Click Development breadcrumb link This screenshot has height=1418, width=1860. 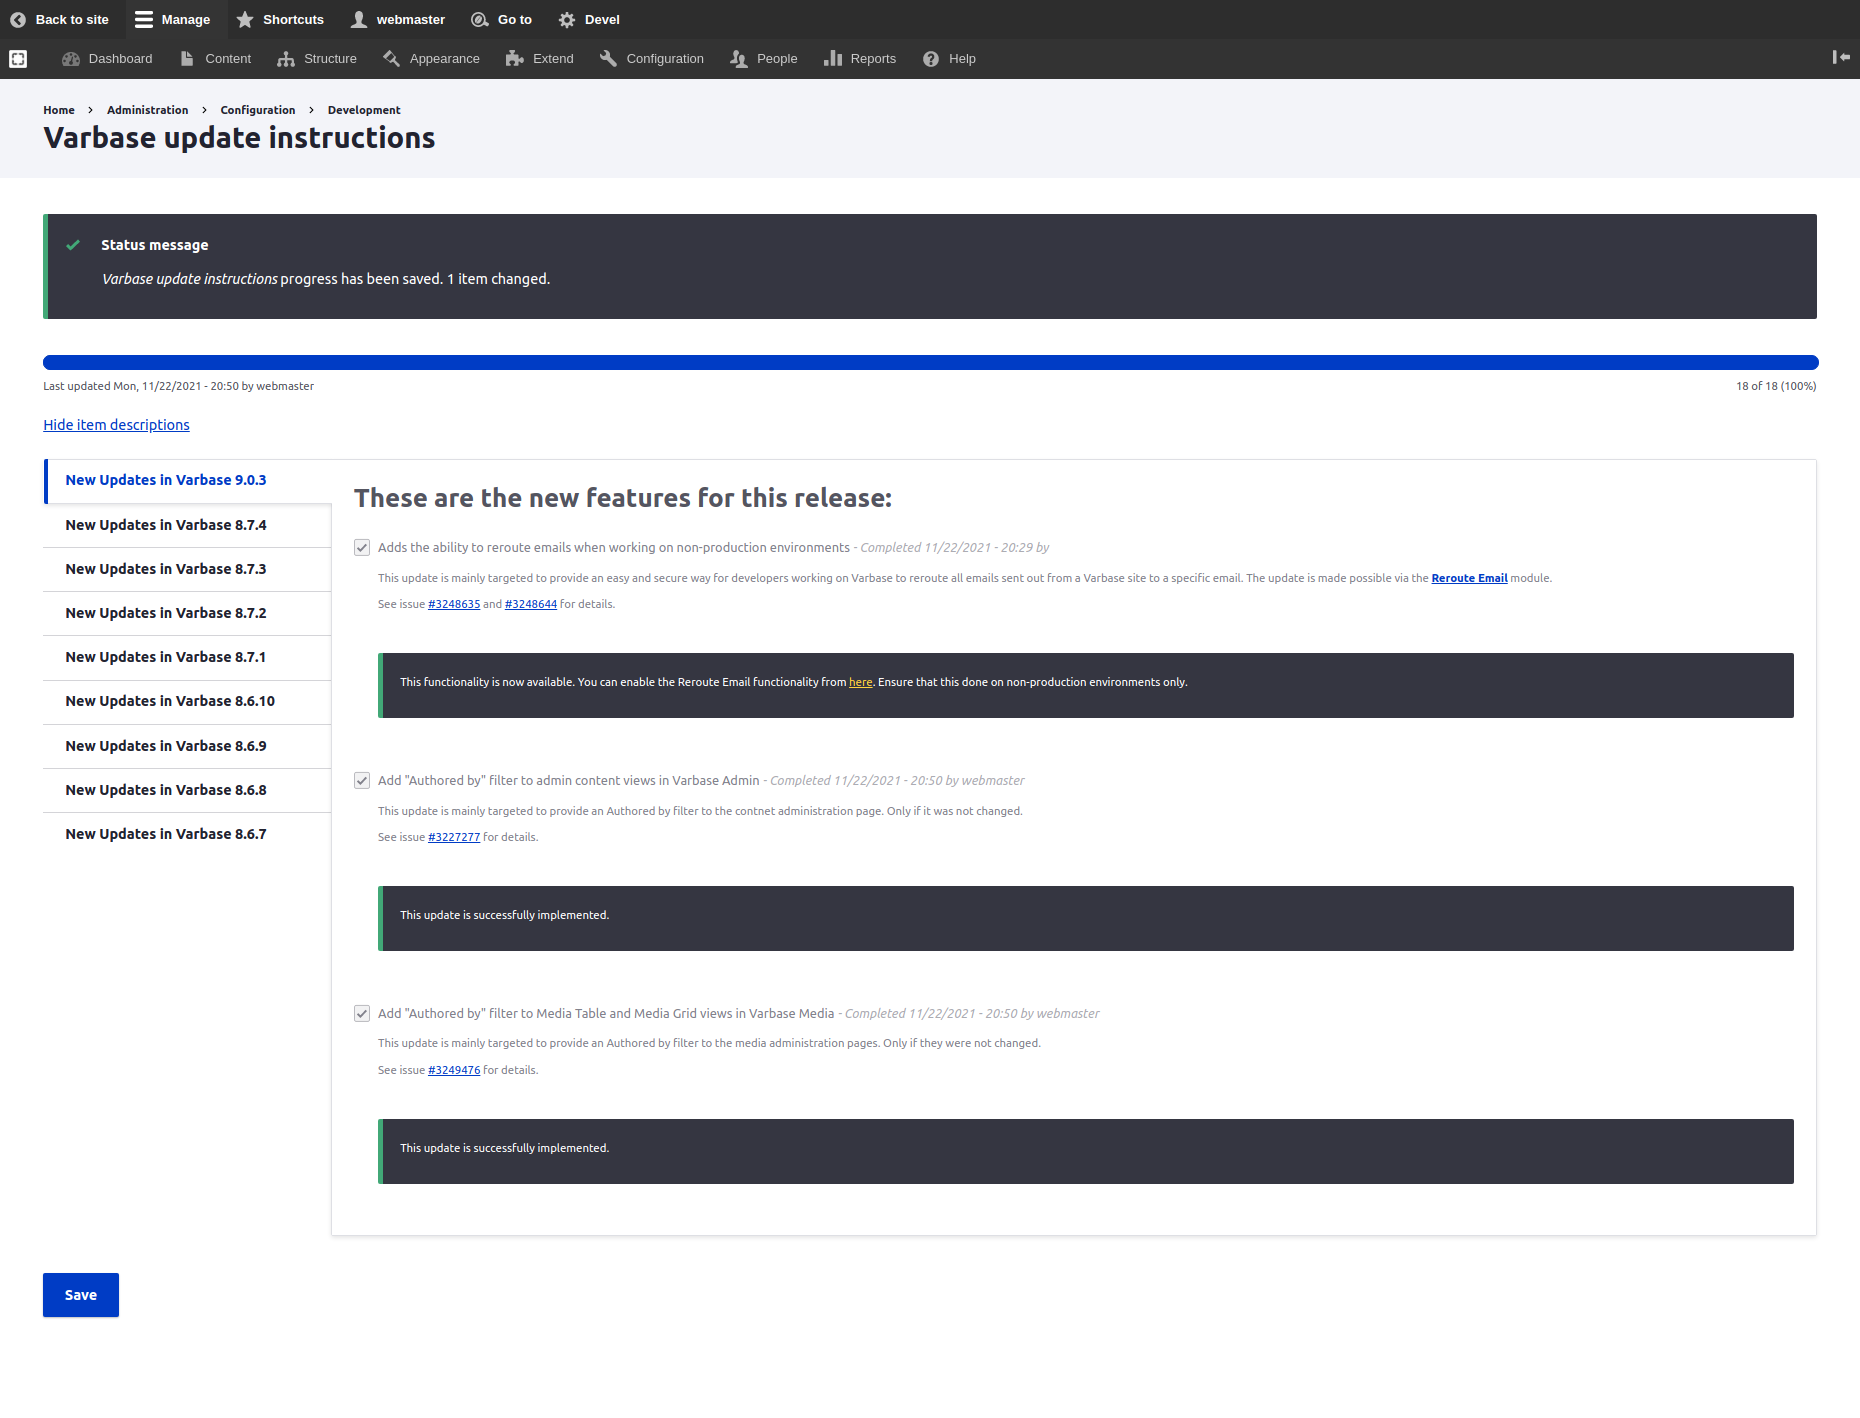tap(364, 110)
